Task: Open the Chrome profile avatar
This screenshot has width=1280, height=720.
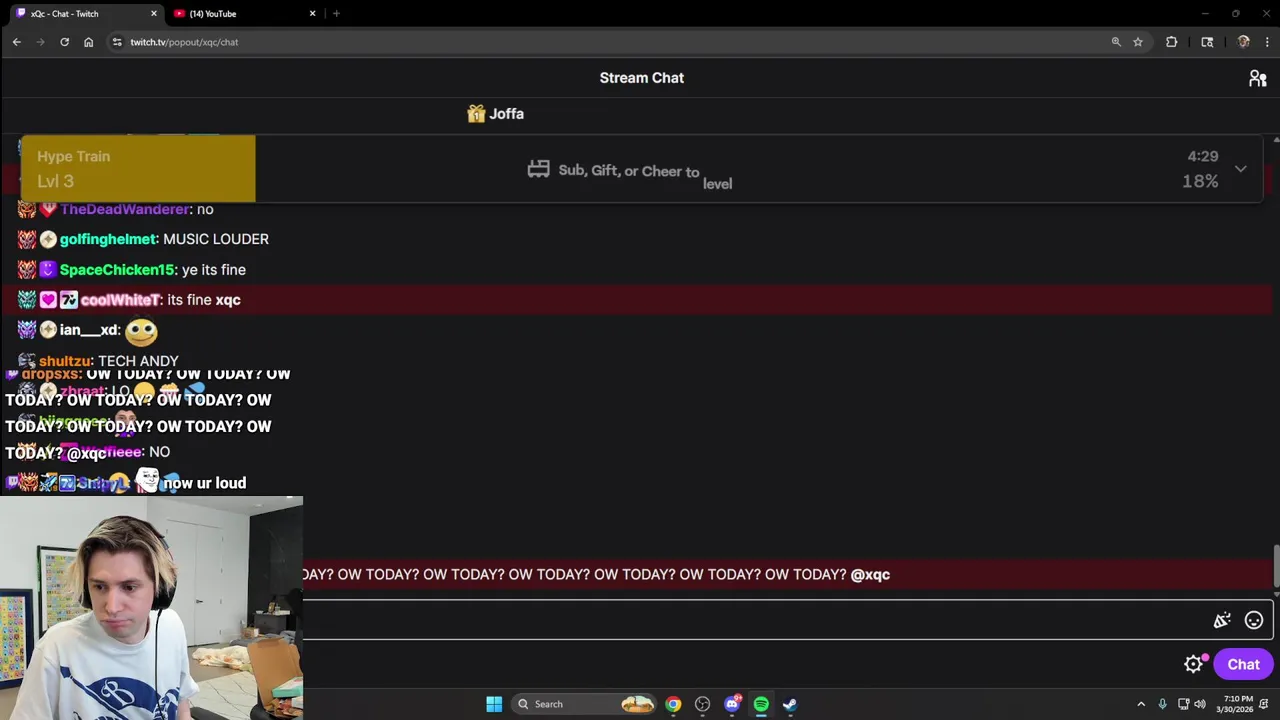Action: click(1243, 42)
